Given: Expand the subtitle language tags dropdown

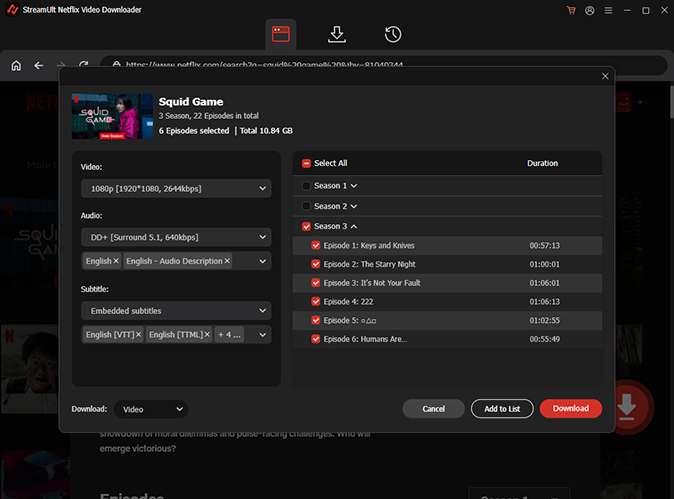Looking at the screenshot, I should click(x=262, y=334).
